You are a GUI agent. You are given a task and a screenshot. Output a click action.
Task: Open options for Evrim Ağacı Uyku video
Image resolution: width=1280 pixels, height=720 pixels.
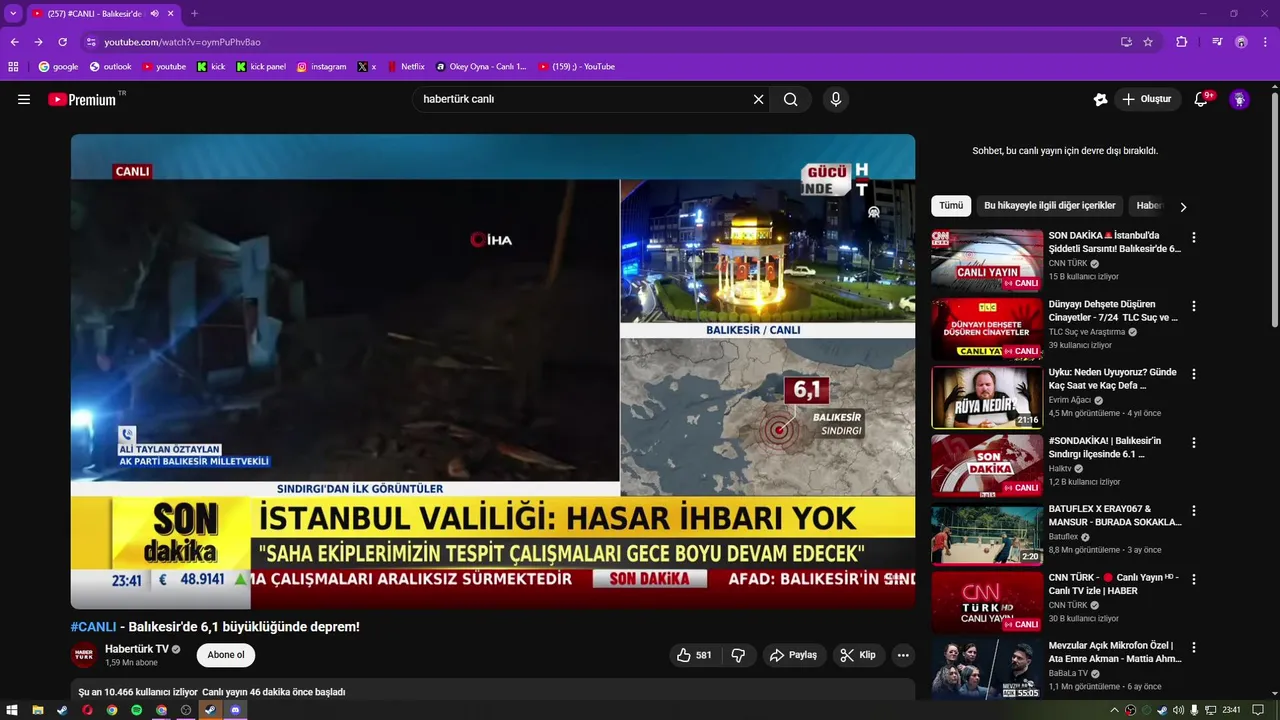(x=1193, y=374)
